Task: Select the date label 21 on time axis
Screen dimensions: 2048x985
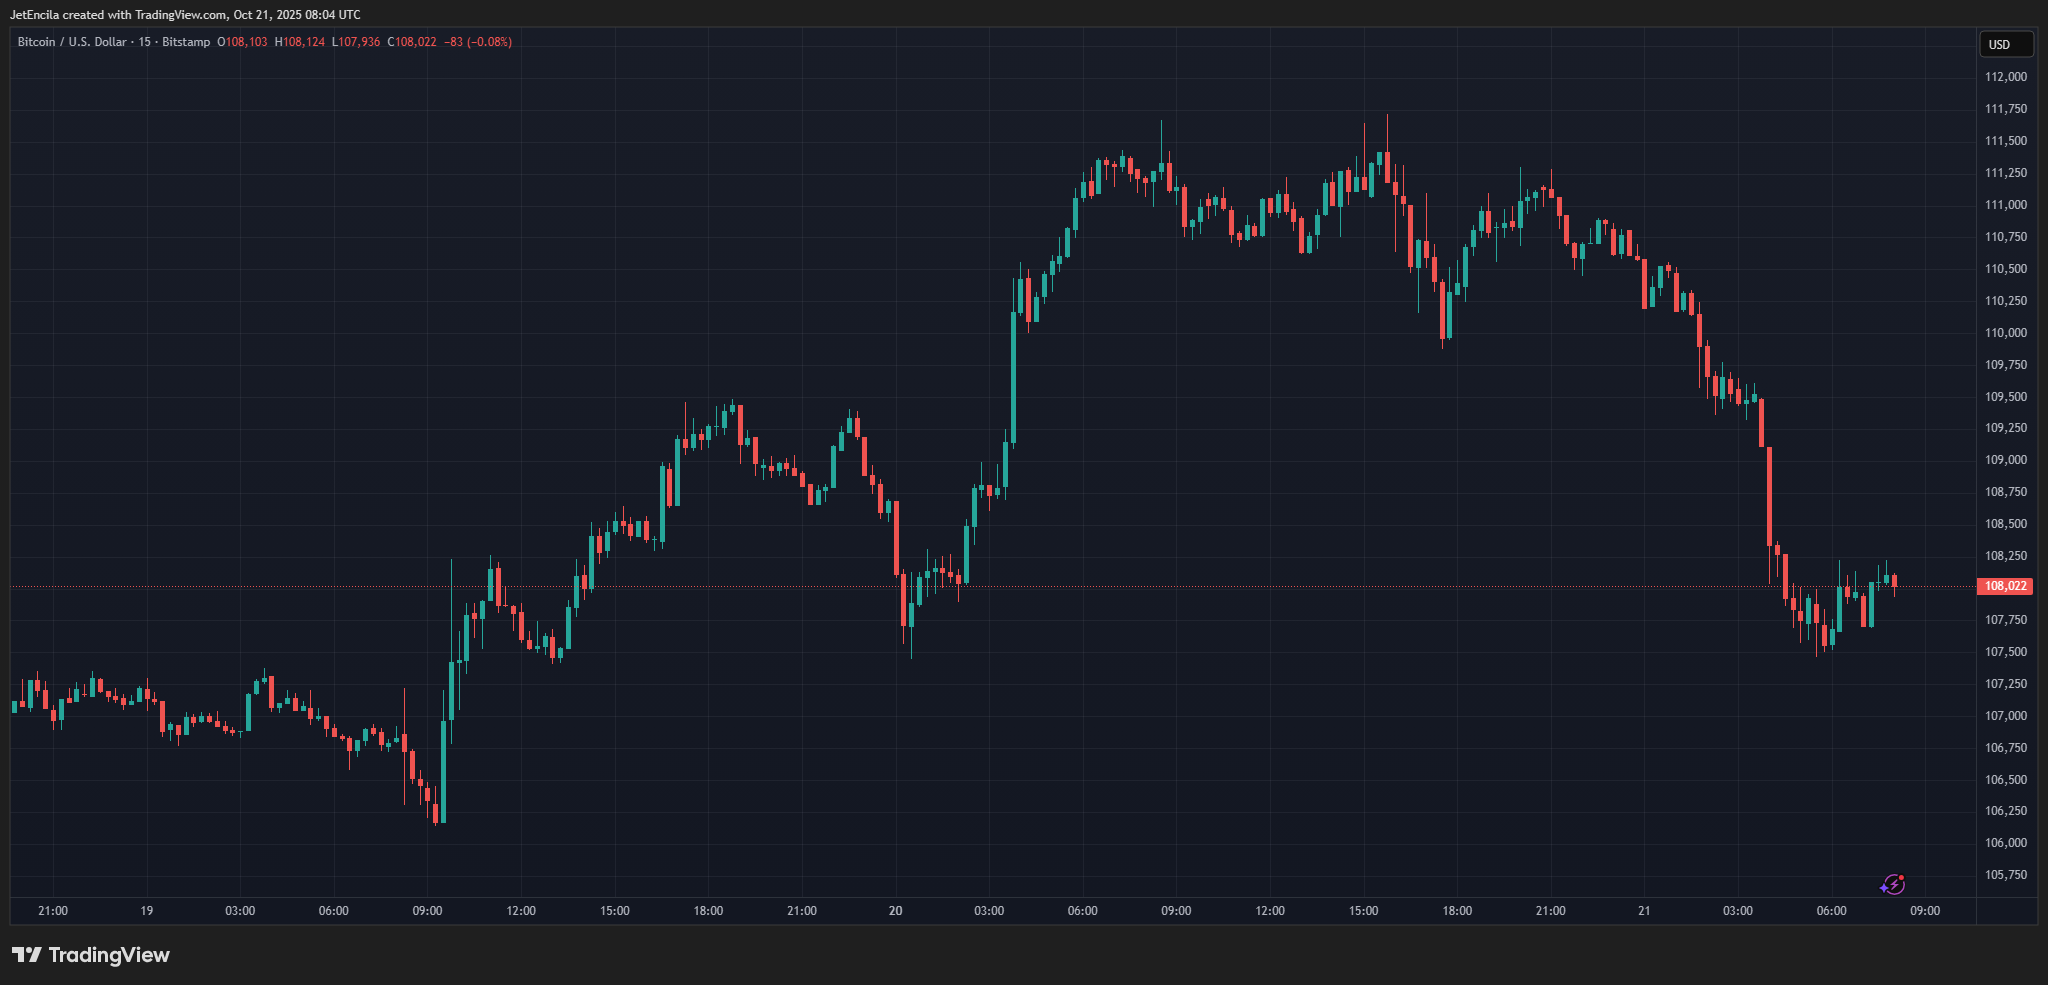Action: coord(1644,911)
